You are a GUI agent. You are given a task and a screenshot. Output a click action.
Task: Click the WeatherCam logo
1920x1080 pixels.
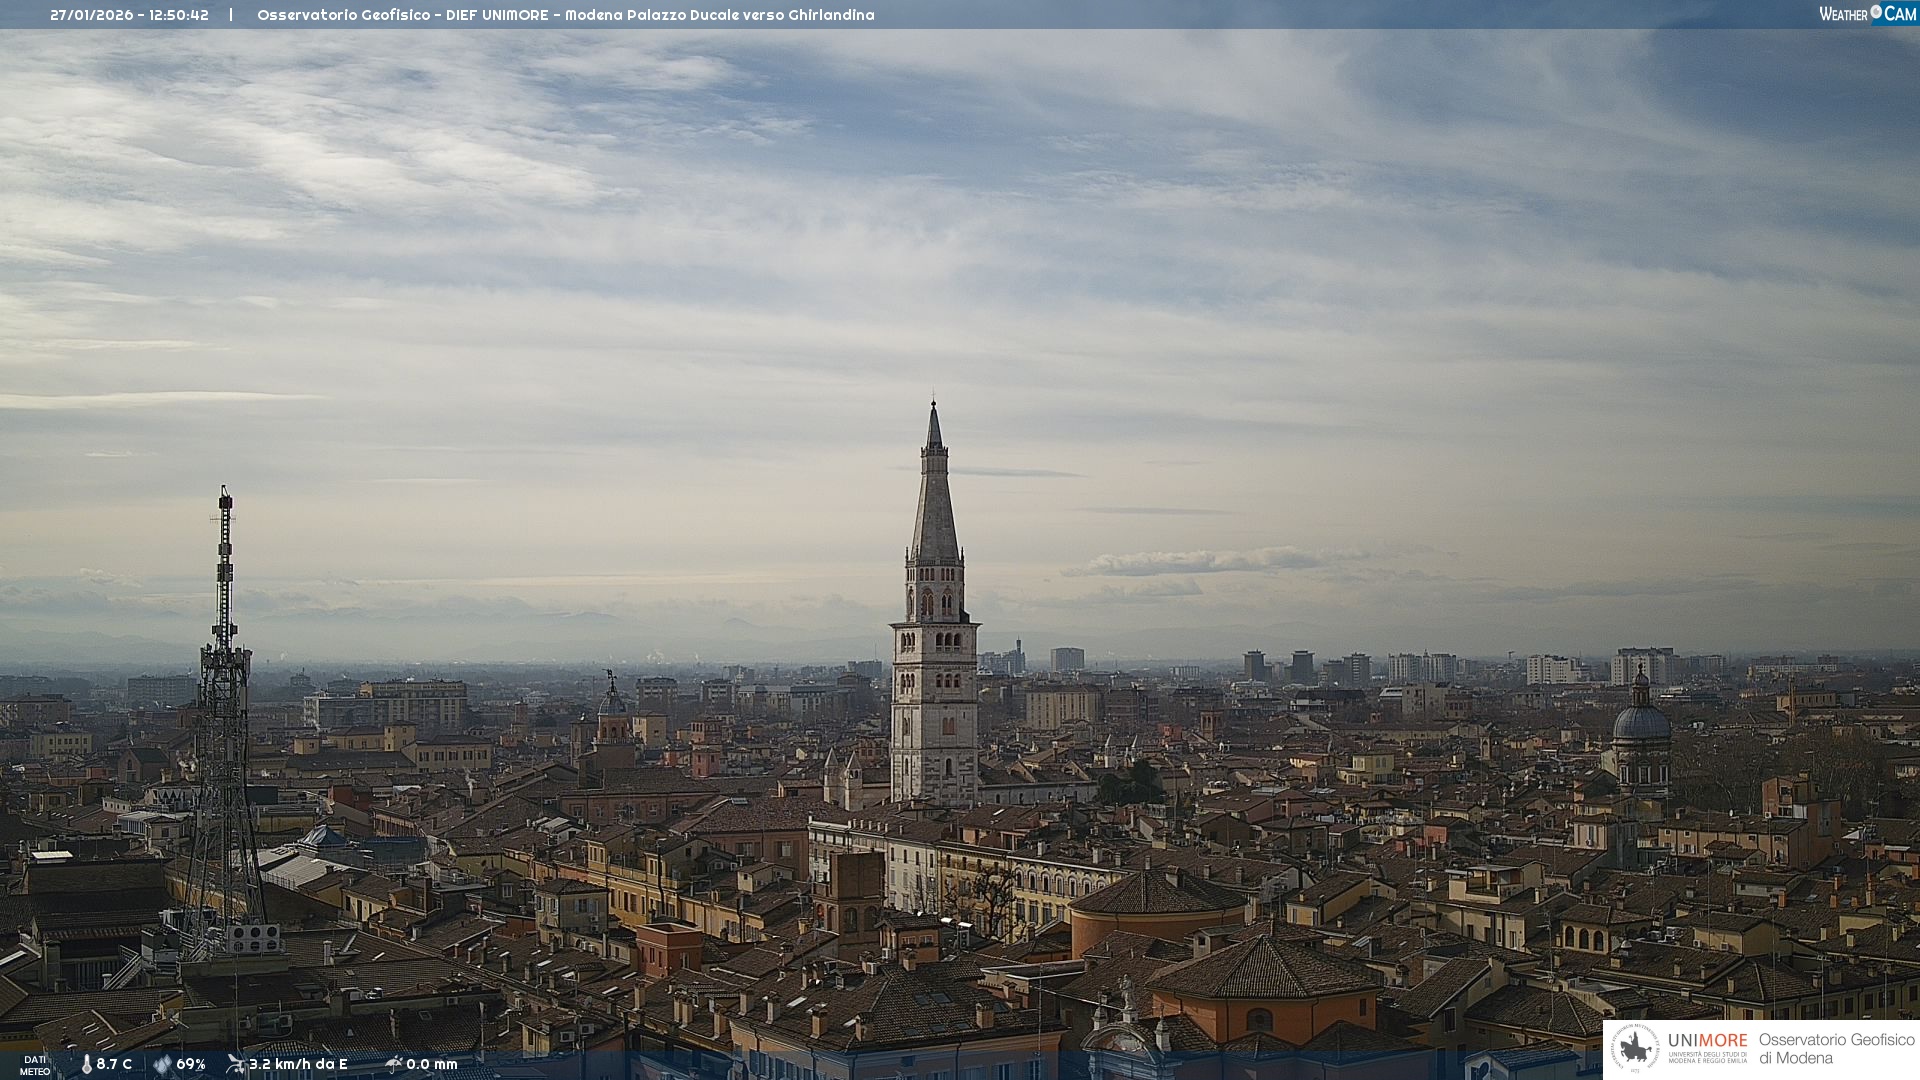[x=1867, y=14]
